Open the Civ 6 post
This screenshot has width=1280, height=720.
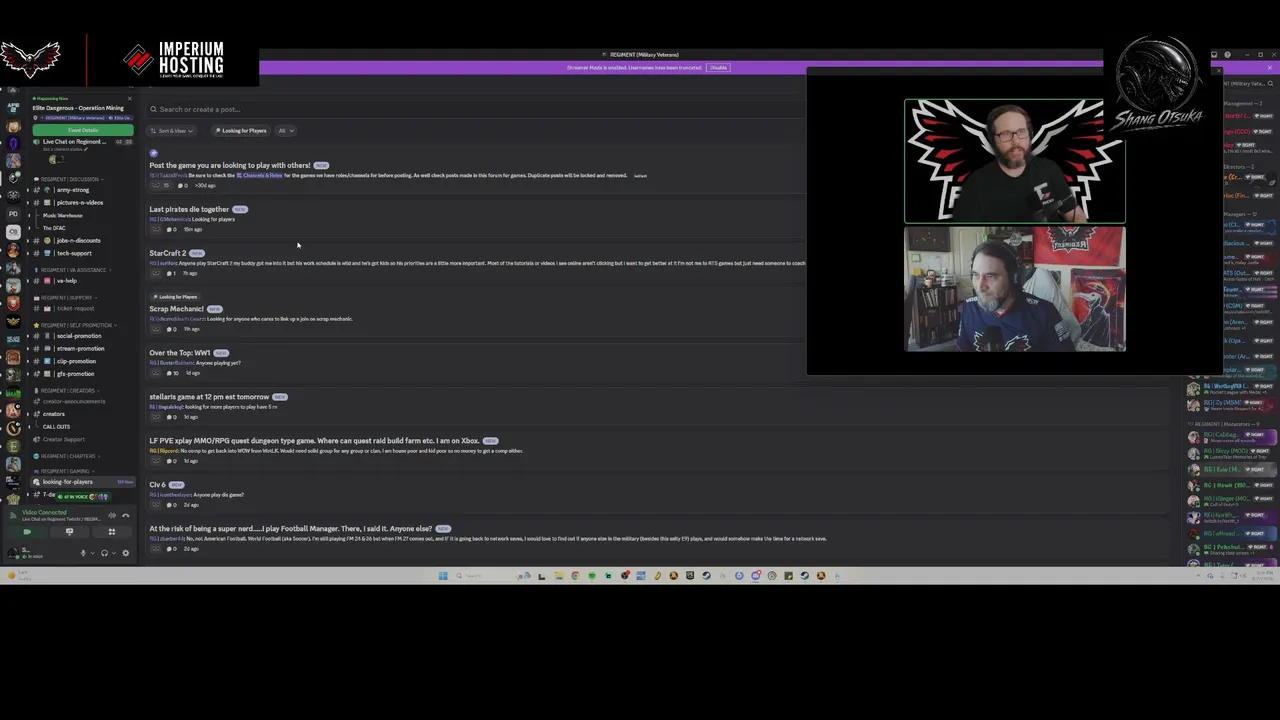click(x=157, y=485)
